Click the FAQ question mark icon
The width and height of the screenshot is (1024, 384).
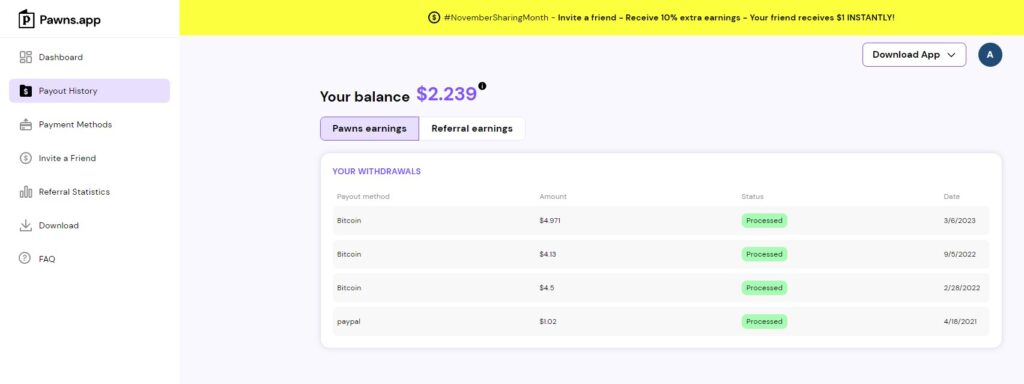click(x=25, y=259)
